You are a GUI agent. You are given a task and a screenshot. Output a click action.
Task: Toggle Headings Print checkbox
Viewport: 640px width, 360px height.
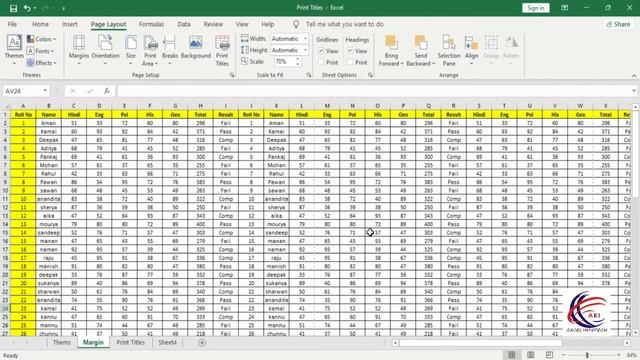(350, 62)
